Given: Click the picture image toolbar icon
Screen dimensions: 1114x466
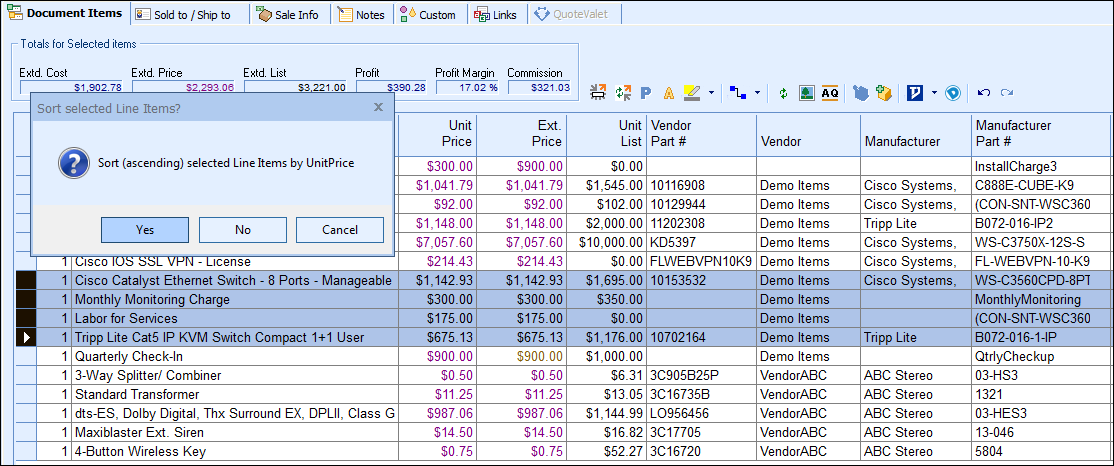Looking at the screenshot, I should (806, 93).
